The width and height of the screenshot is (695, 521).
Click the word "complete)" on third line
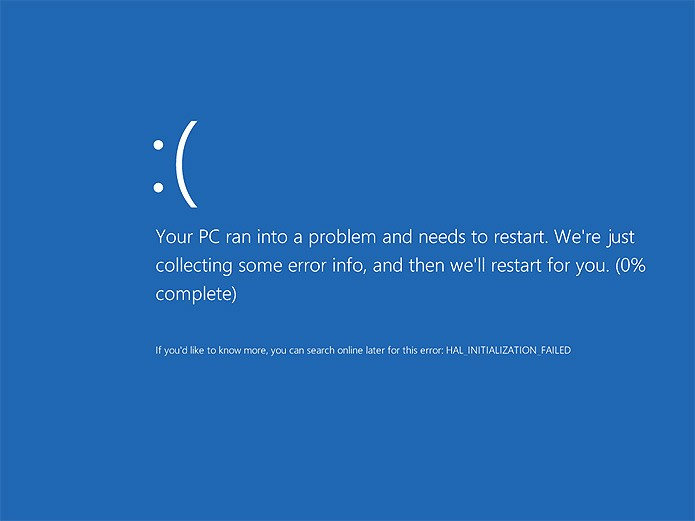[196, 294]
